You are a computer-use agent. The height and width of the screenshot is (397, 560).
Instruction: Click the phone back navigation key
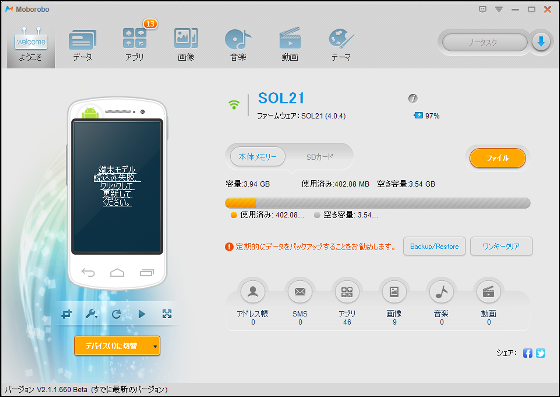(88, 273)
